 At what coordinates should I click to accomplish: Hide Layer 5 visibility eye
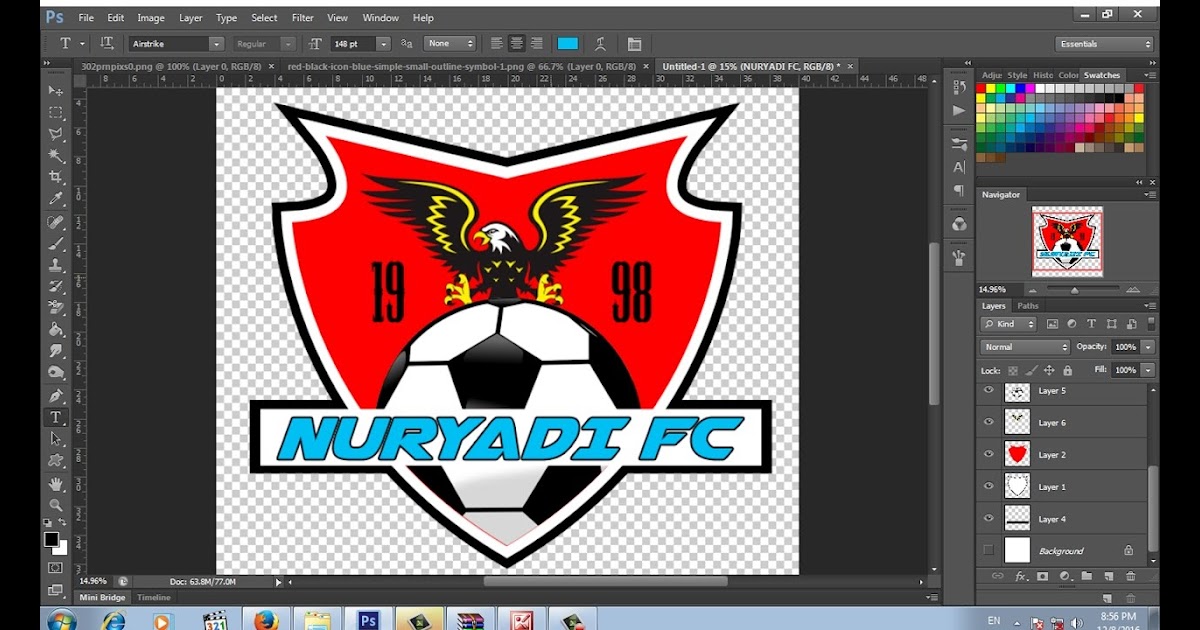pyautogui.click(x=989, y=390)
